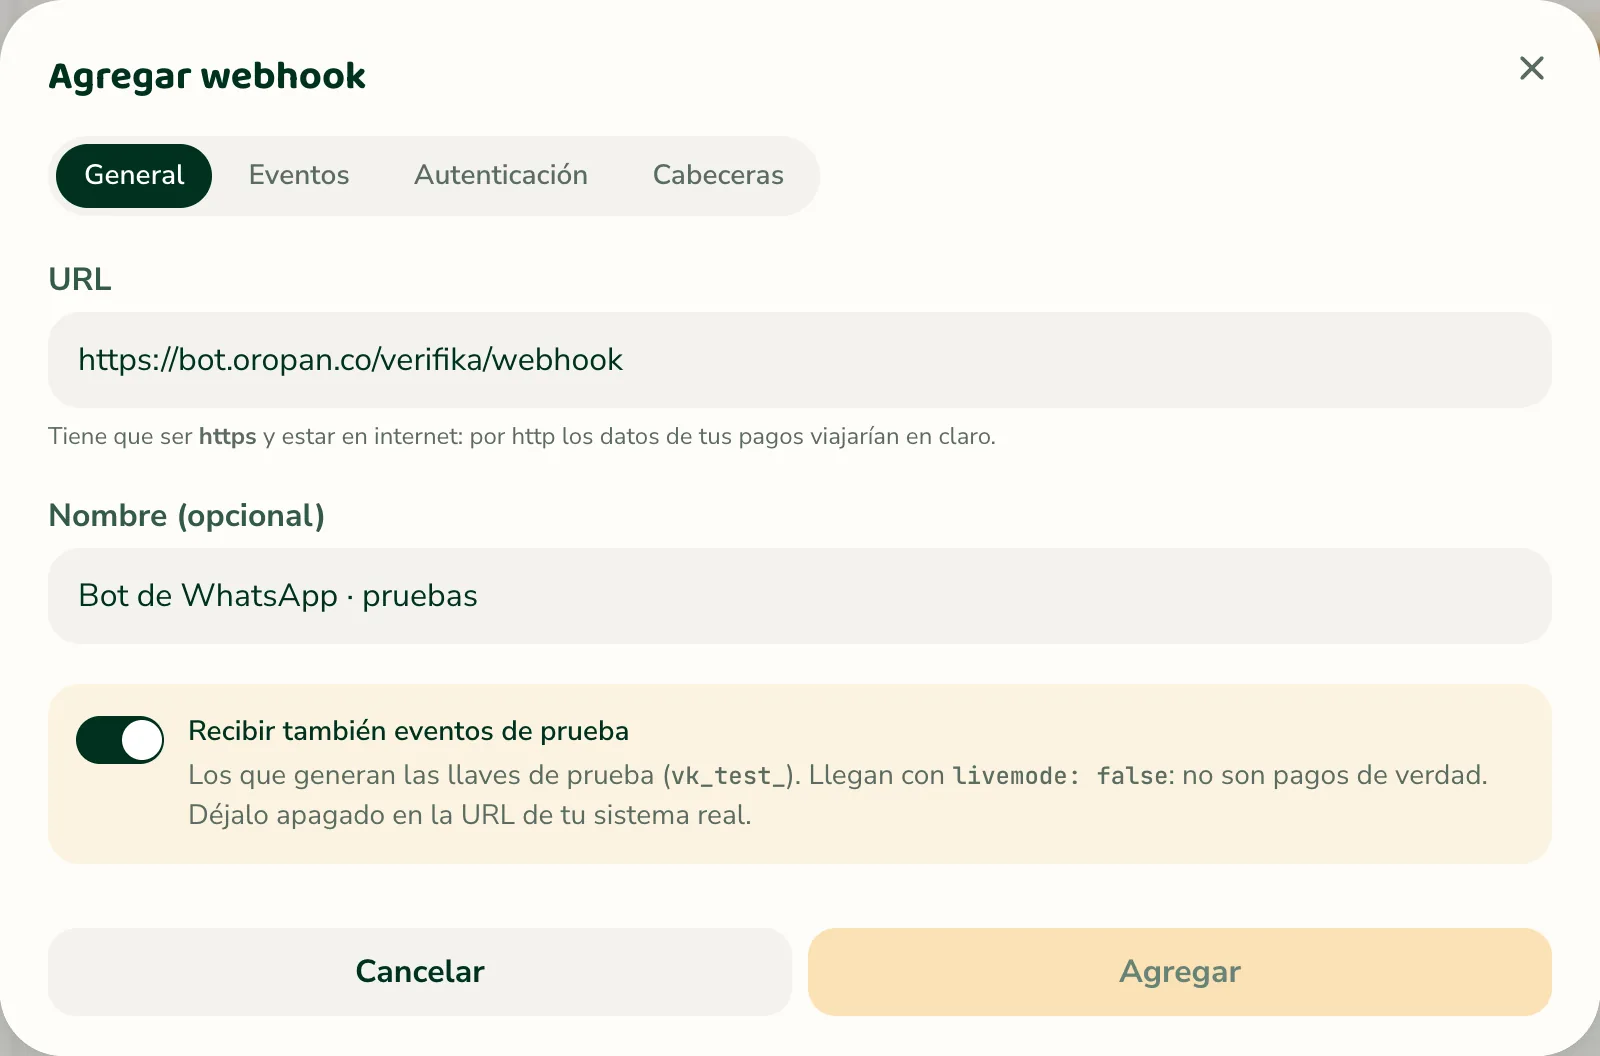
Task: Toggle off receiving test events
Action: click(x=120, y=740)
